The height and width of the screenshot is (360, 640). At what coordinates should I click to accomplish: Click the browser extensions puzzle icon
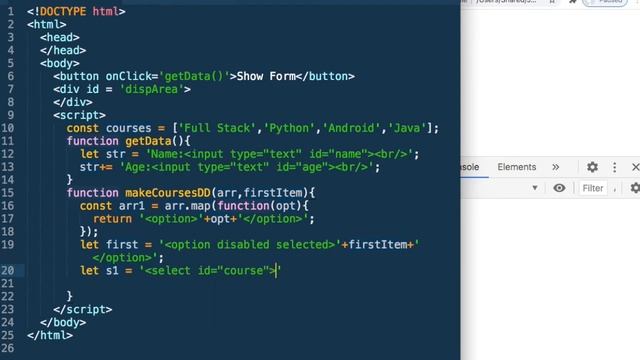573,2
